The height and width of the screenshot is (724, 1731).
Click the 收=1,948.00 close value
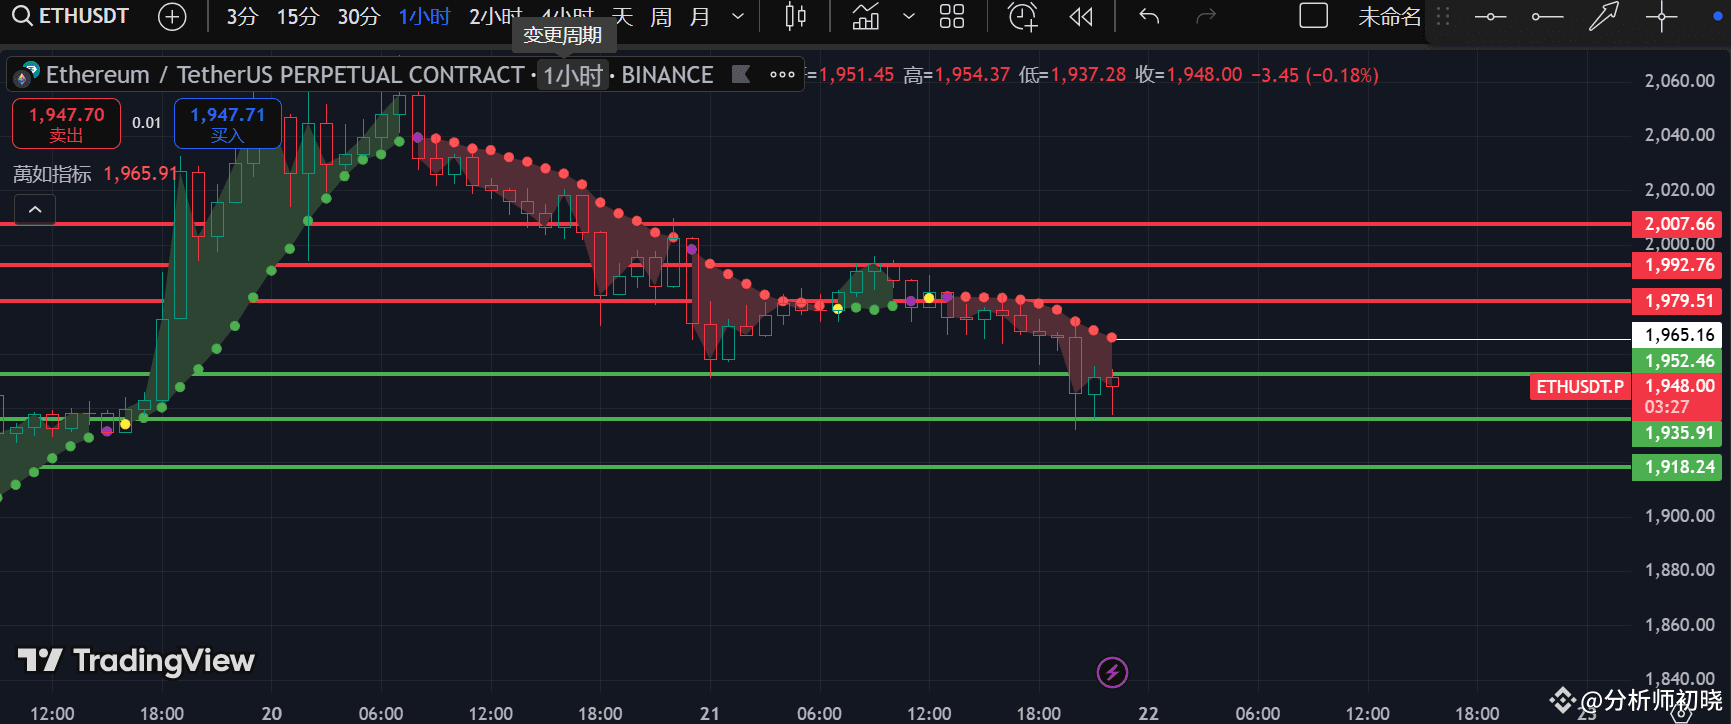click(1189, 75)
